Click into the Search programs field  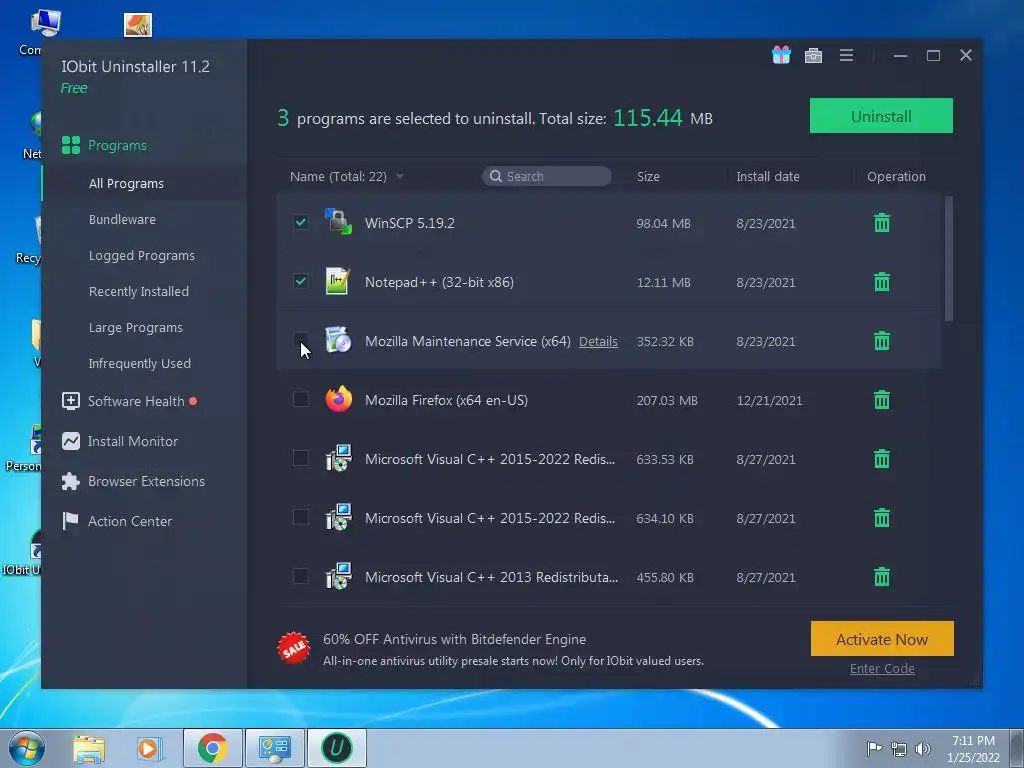[x=547, y=176]
